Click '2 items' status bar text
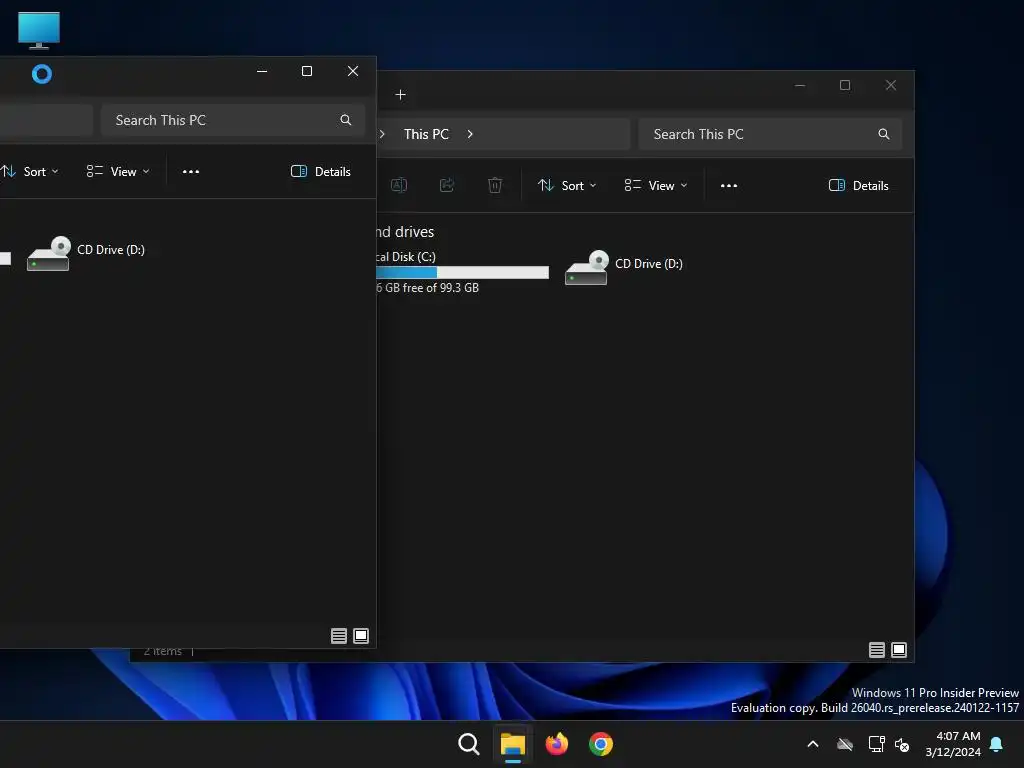Screen dimensions: 1024x768 (x=163, y=652)
